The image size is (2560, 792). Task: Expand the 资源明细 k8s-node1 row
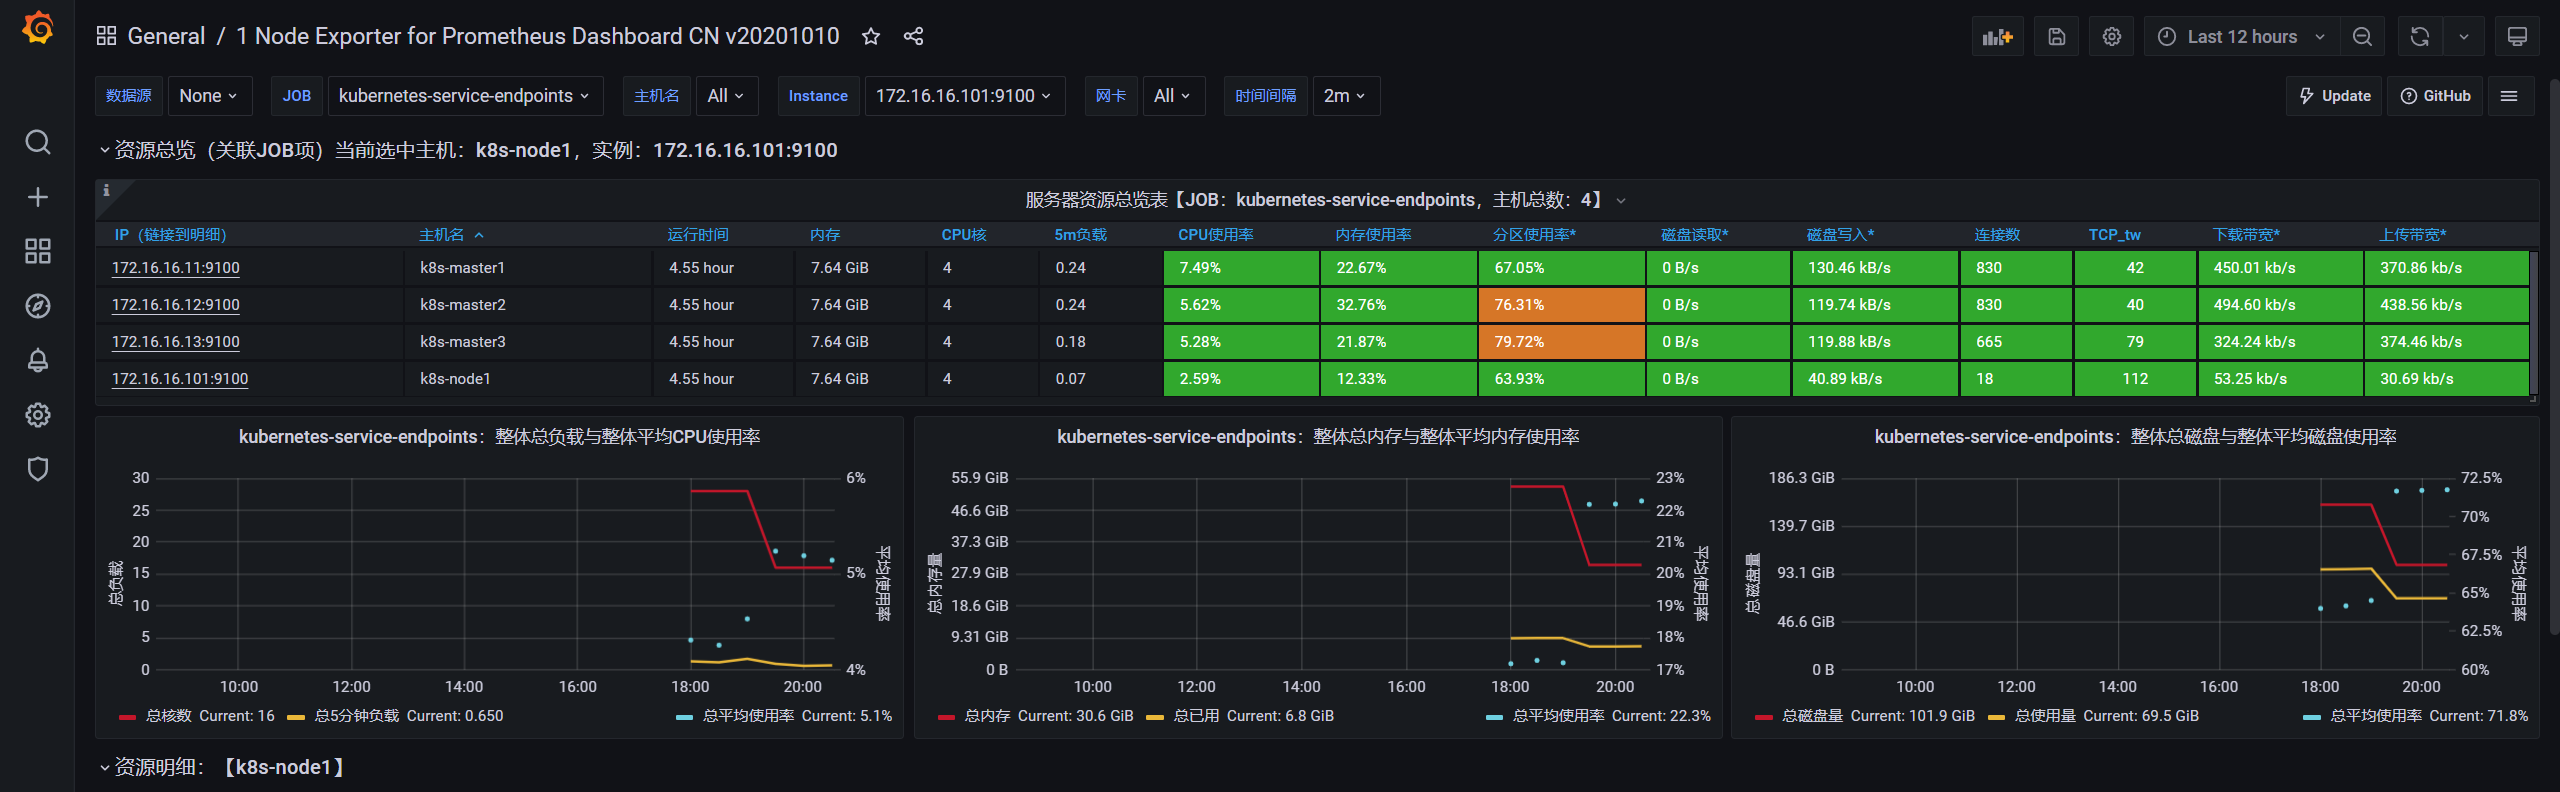222,767
